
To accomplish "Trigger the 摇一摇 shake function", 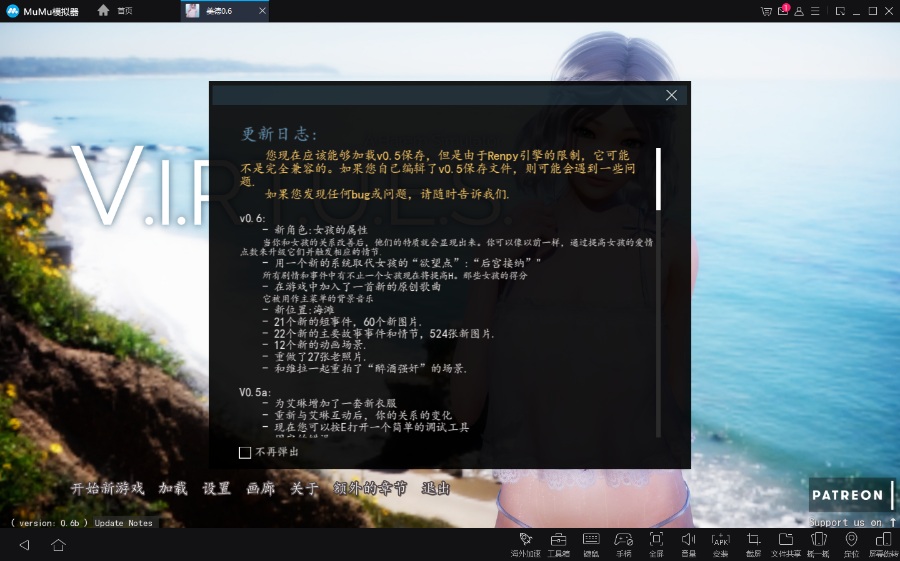I will 818,544.
